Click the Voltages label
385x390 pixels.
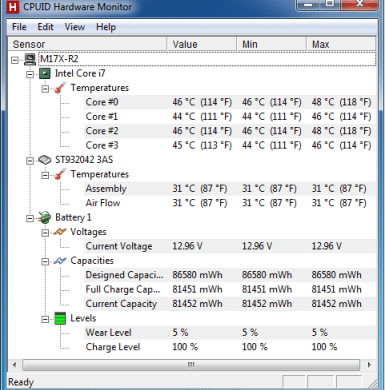click(x=88, y=232)
